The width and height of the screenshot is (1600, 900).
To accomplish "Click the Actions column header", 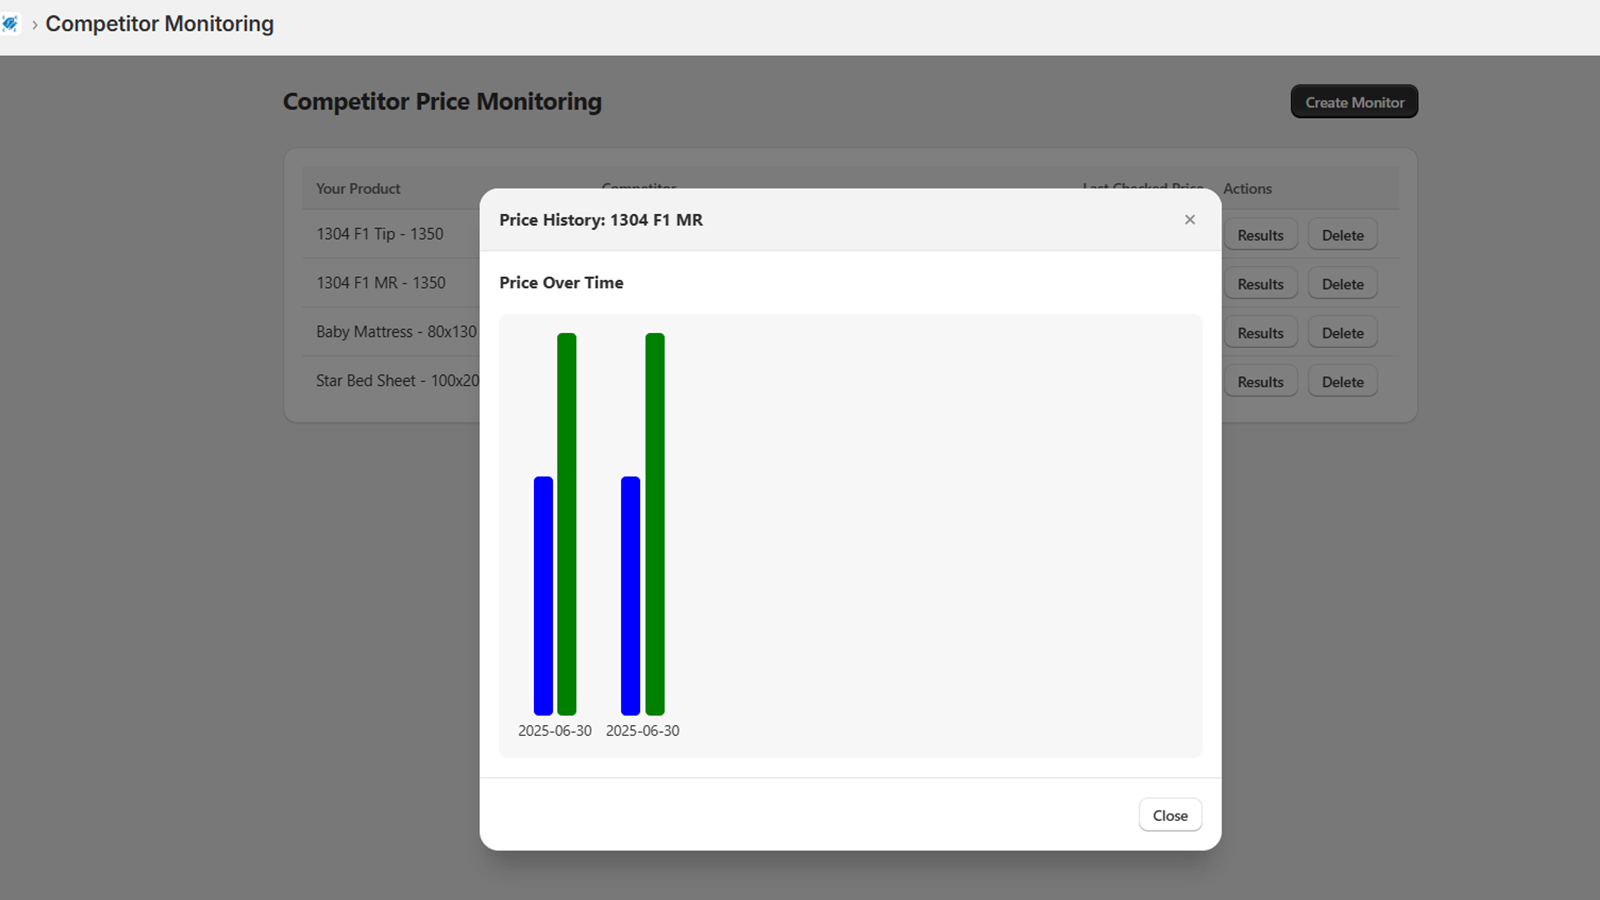I will (x=1247, y=188).
